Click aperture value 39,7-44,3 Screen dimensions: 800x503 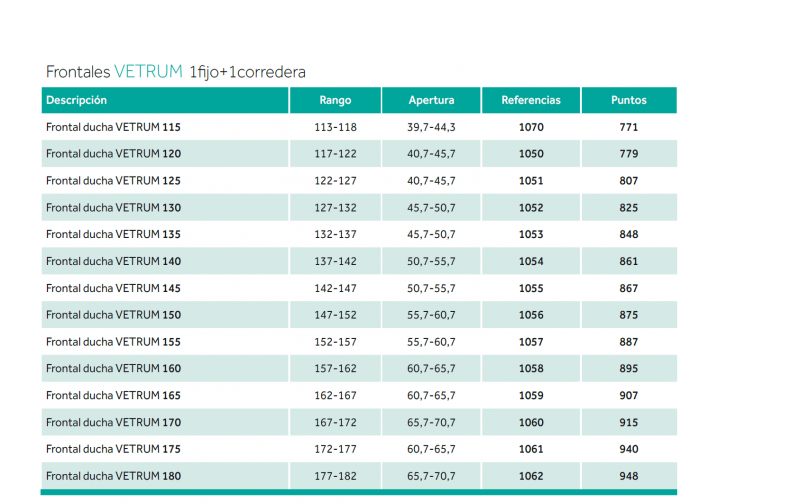click(x=431, y=127)
